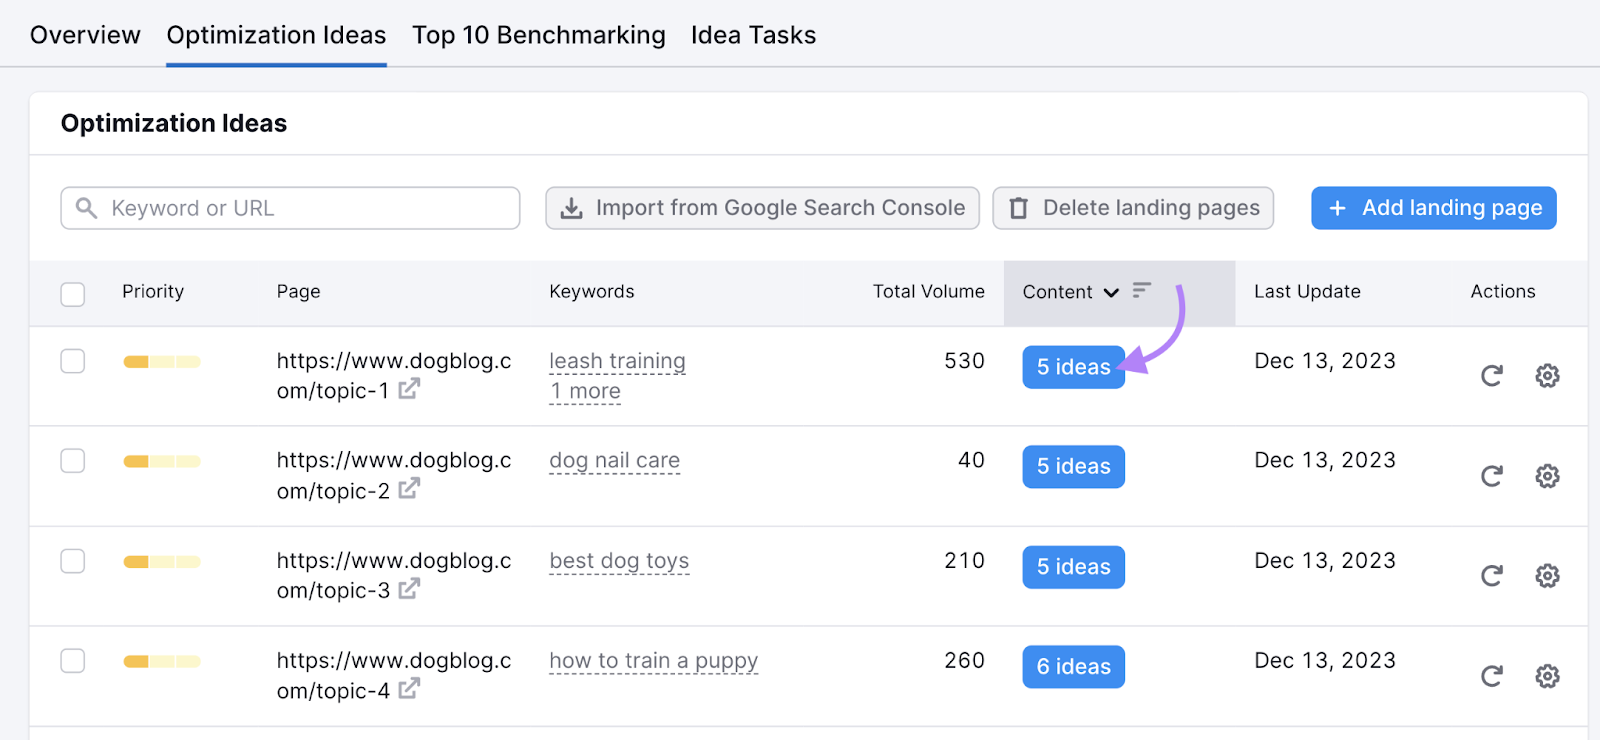Click the priority bar for topic-1
The image size is (1600, 740).
coord(161,362)
